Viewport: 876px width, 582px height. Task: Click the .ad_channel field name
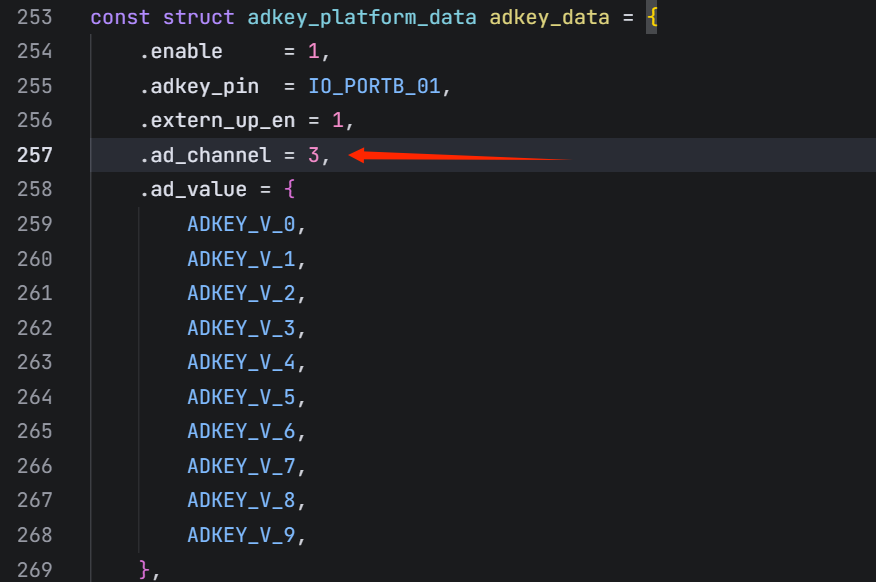coord(205,155)
